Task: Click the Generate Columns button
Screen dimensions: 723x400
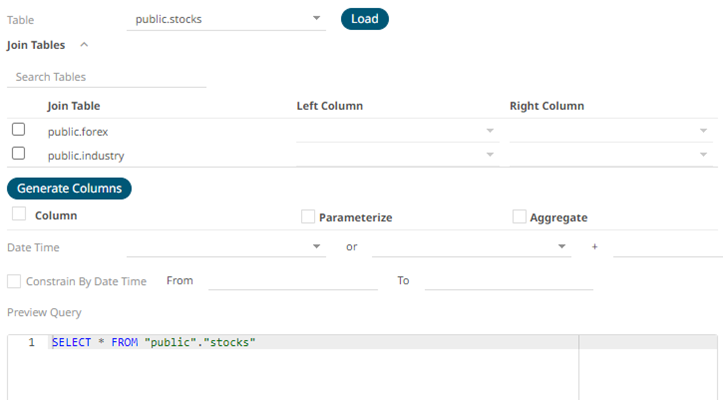Action: 69,188
